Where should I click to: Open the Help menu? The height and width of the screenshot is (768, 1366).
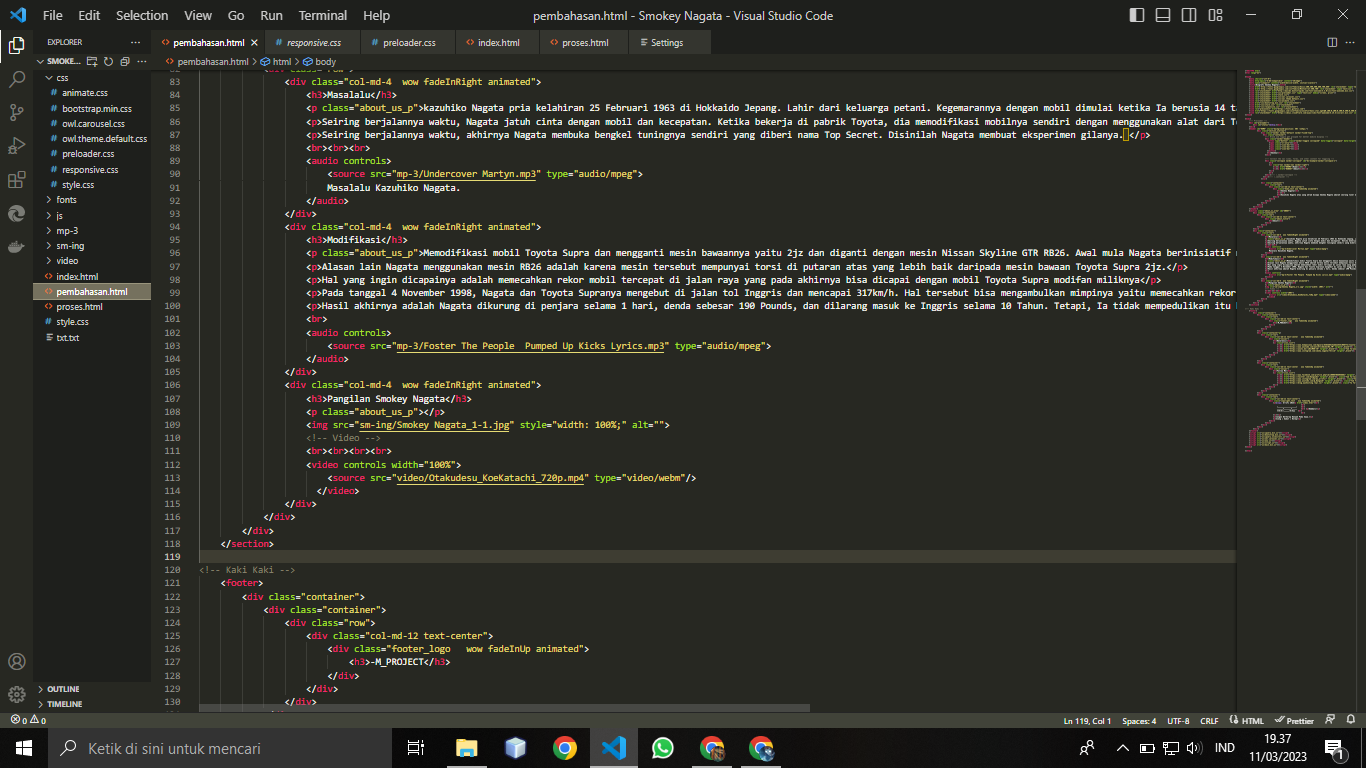pyautogui.click(x=377, y=15)
